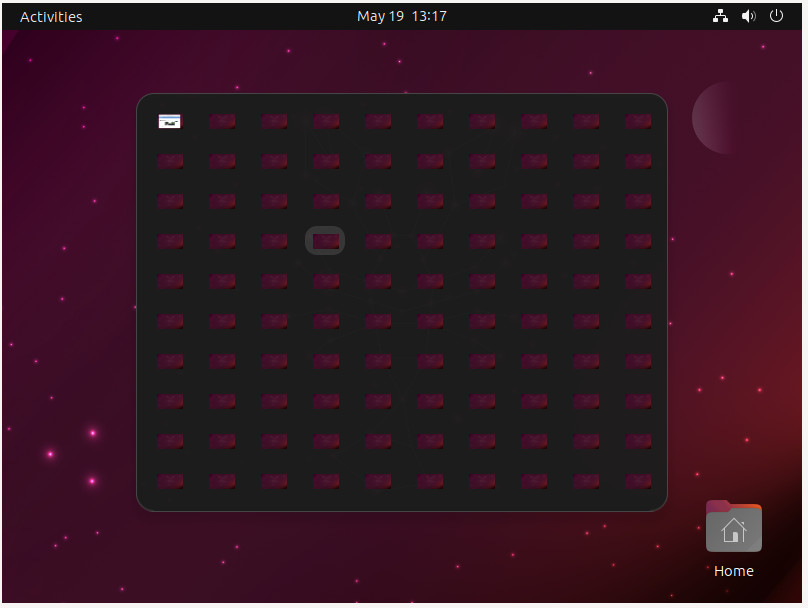The width and height of the screenshot is (808, 608).
Task: Select the highlighted icon in the grid
Action: coord(325,240)
